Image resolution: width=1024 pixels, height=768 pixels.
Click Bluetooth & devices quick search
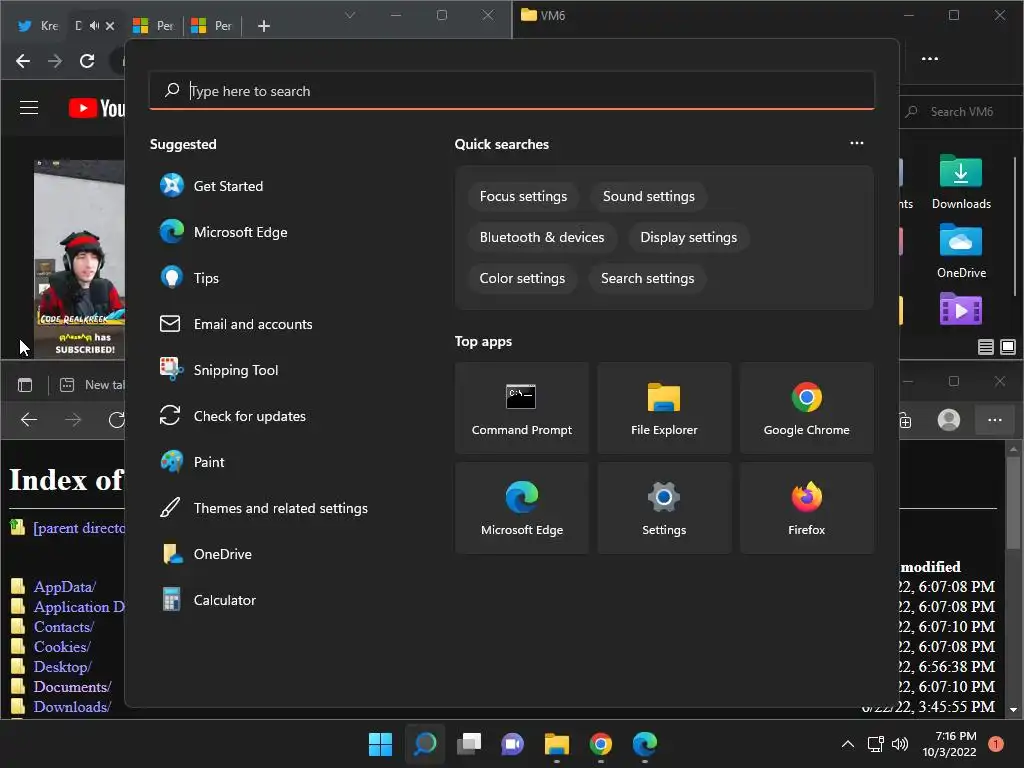(541, 238)
